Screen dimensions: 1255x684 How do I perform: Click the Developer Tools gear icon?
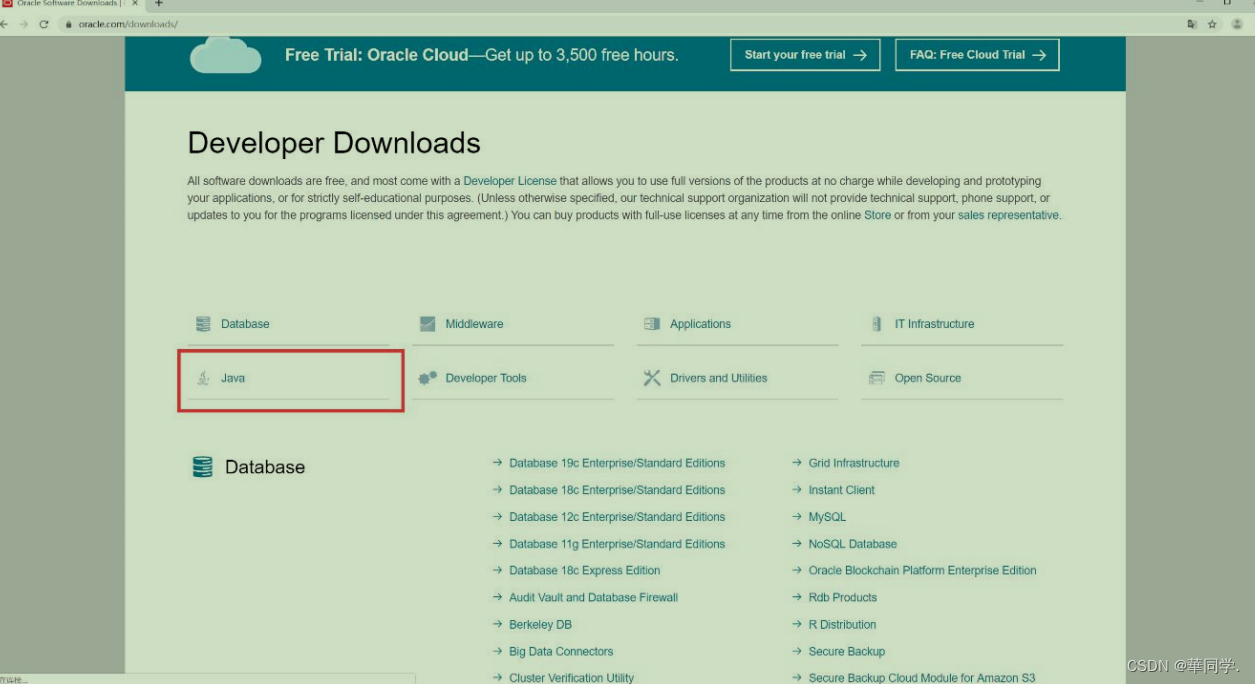(427, 378)
